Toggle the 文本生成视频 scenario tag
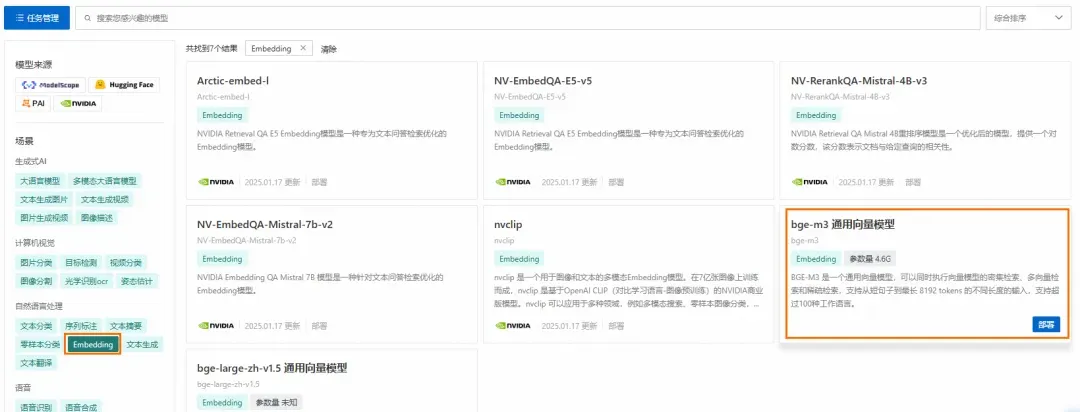The width and height of the screenshot is (1080, 412). click(x=105, y=199)
